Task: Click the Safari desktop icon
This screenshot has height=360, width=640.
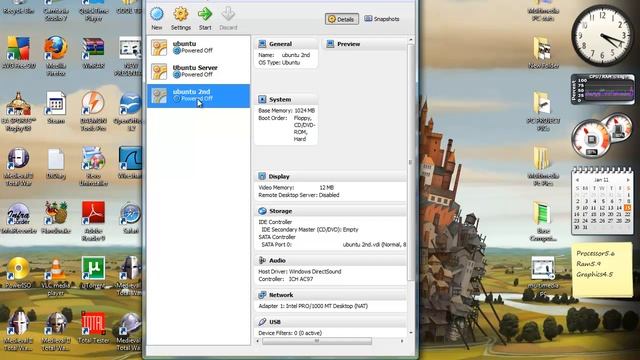Action: click(130, 218)
